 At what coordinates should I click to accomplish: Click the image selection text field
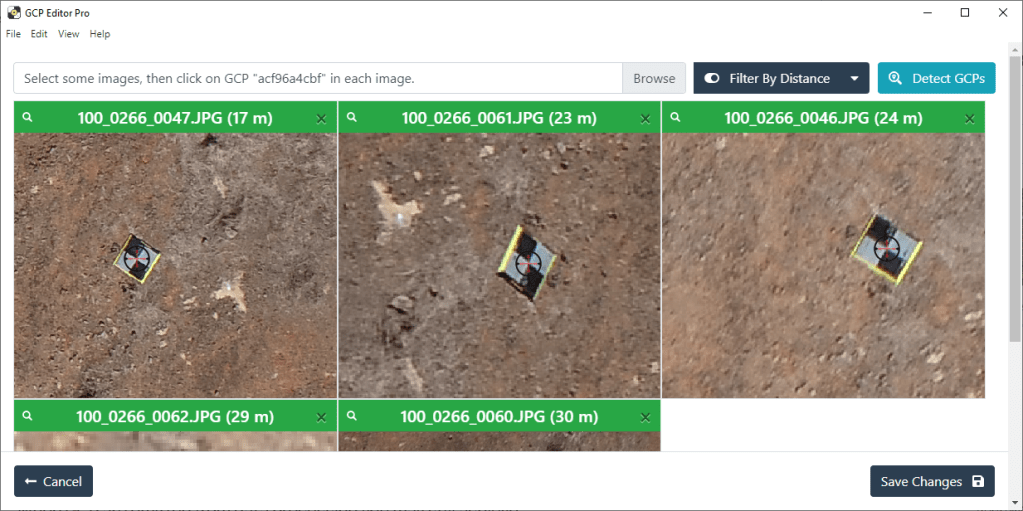318,78
